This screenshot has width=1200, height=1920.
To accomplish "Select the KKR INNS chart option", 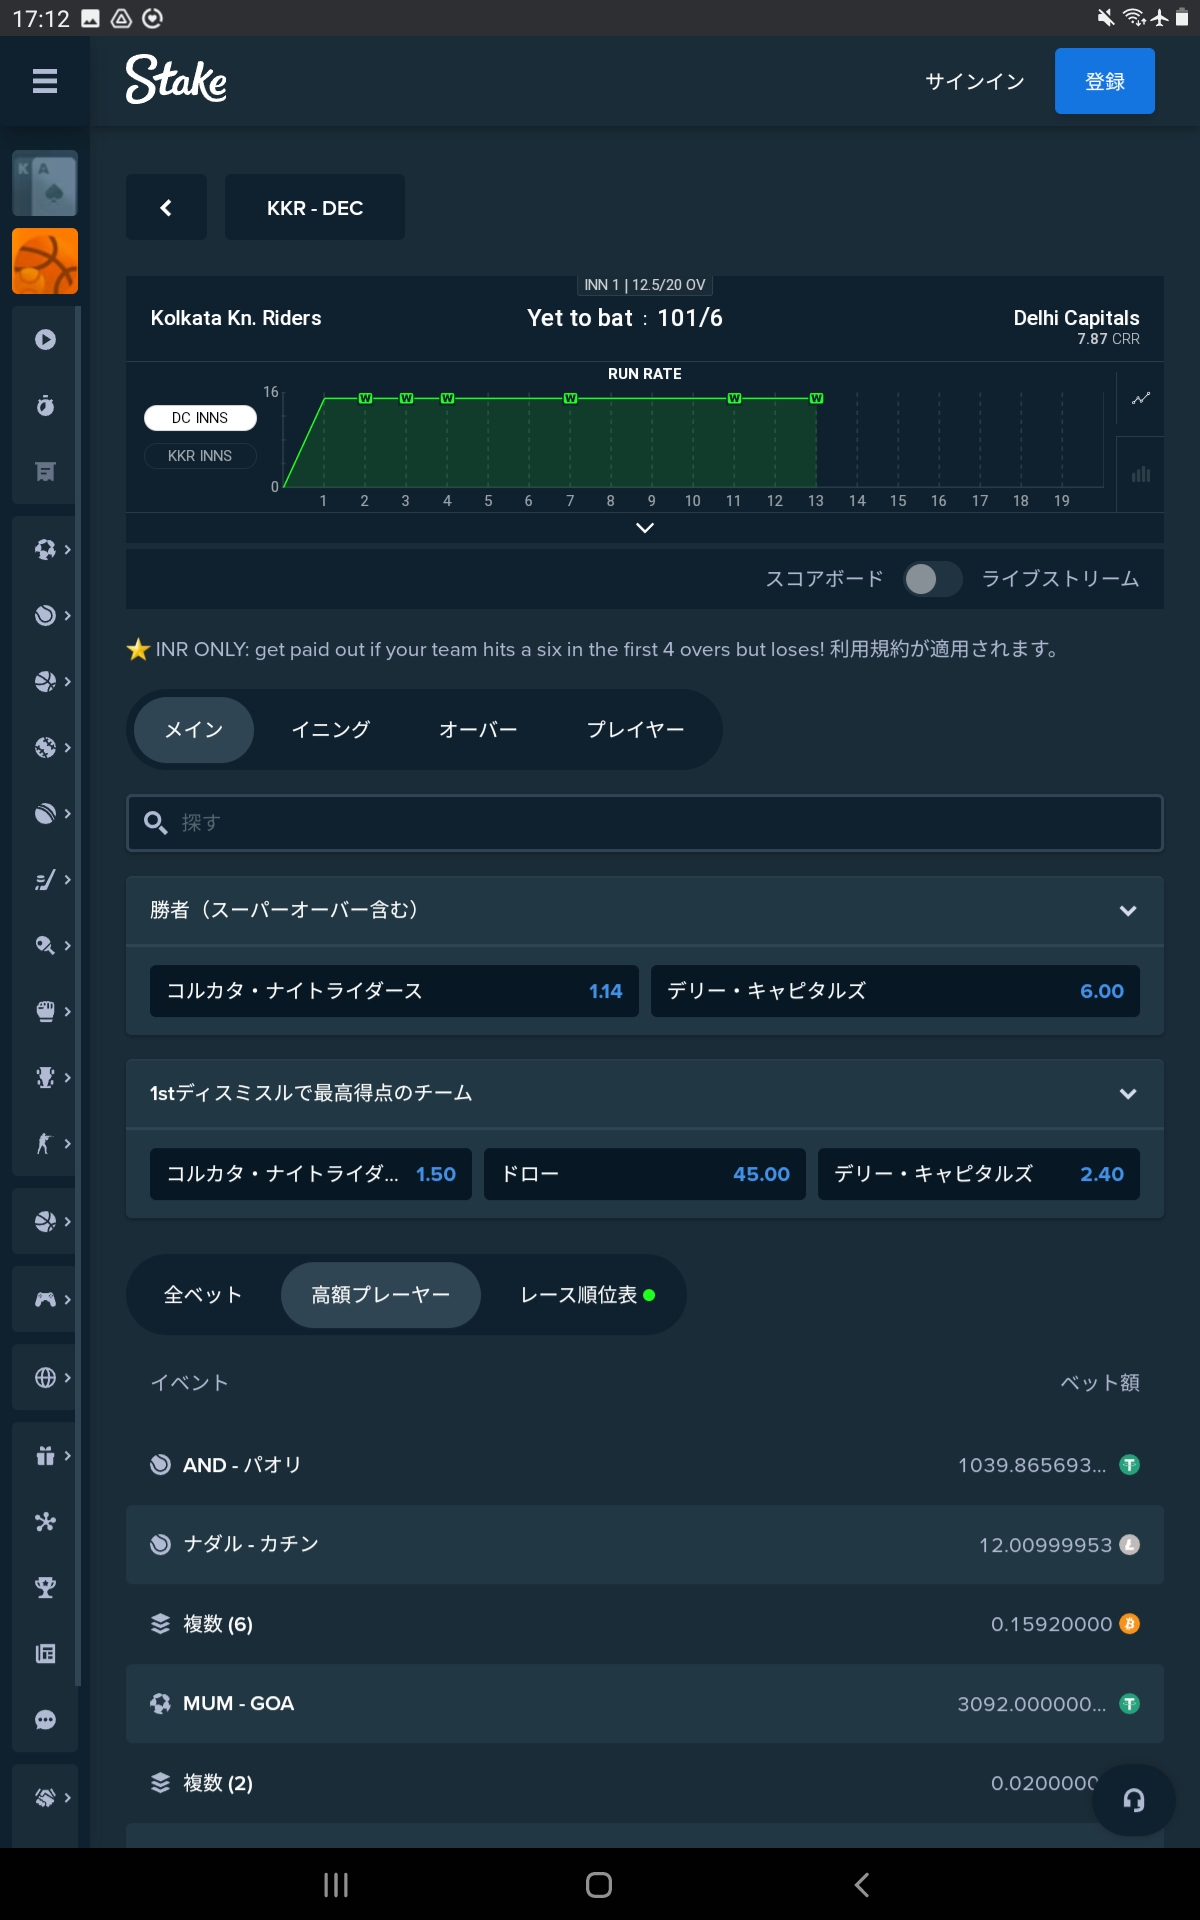I will tap(200, 456).
